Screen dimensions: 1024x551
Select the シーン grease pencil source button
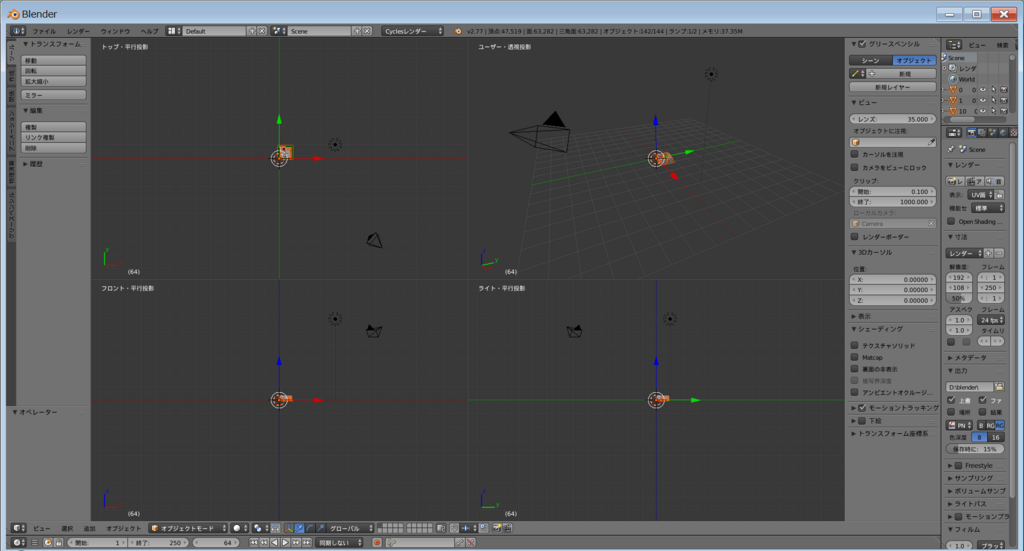[871, 60]
